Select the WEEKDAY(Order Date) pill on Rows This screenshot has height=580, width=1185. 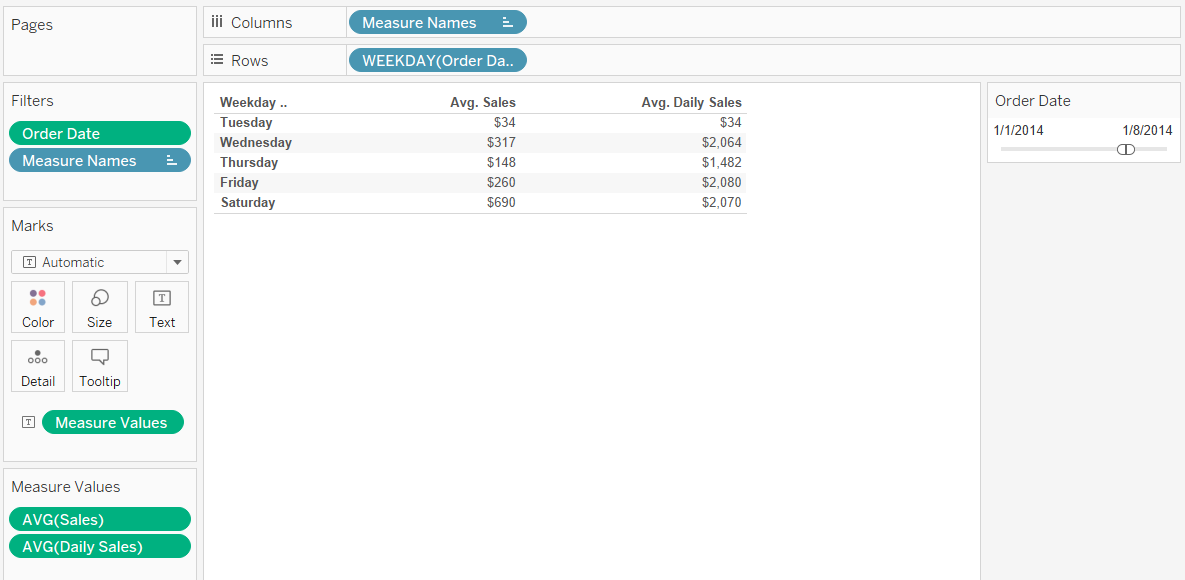coord(438,60)
